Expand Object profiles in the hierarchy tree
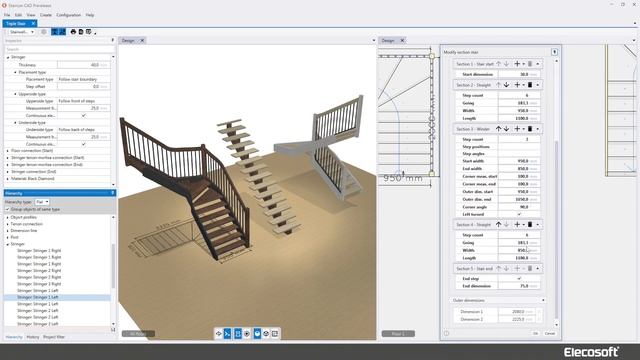The height and width of the screenshot is (360, 640). tap(7, 218)
